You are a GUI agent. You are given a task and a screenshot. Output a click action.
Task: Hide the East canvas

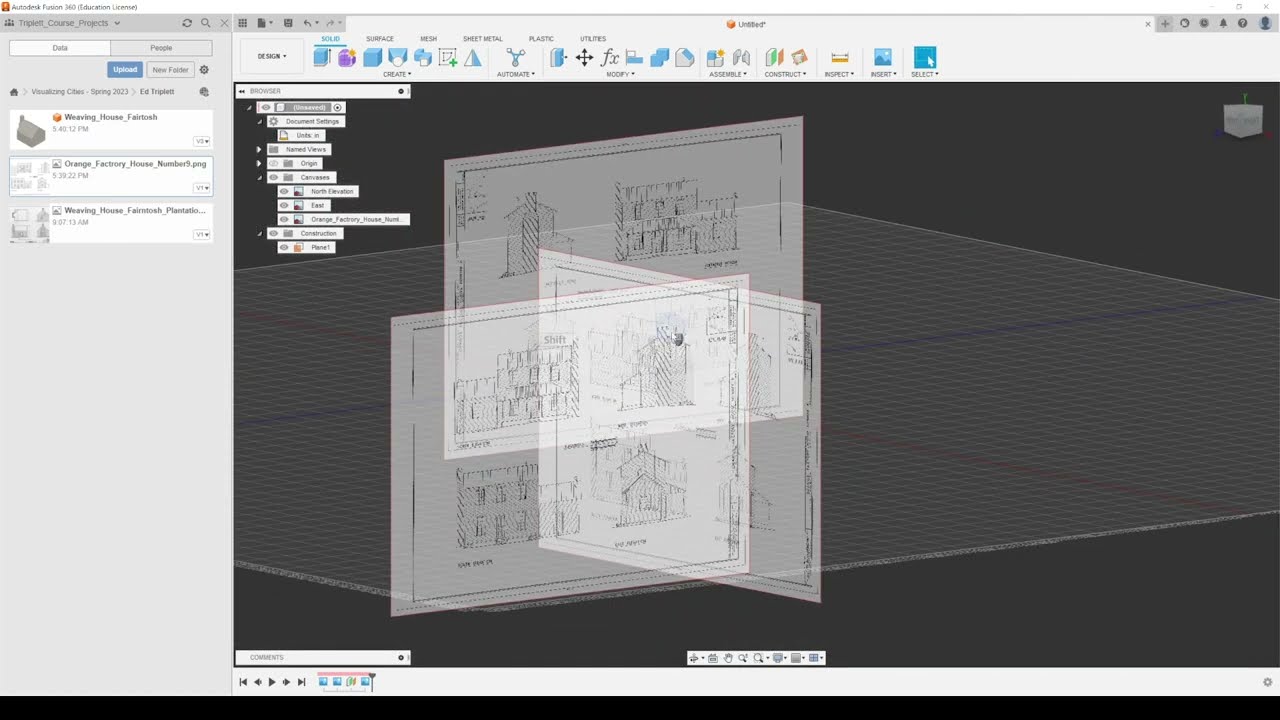284,205
